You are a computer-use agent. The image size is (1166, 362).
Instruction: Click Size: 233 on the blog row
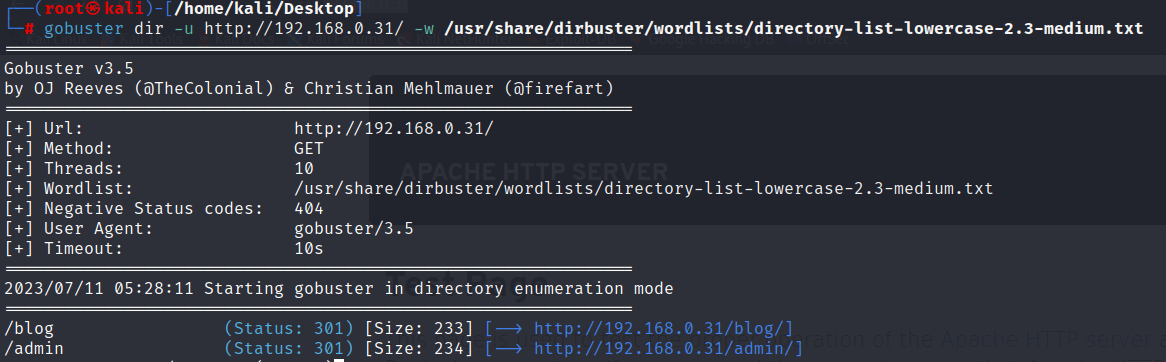coord(418,329)
